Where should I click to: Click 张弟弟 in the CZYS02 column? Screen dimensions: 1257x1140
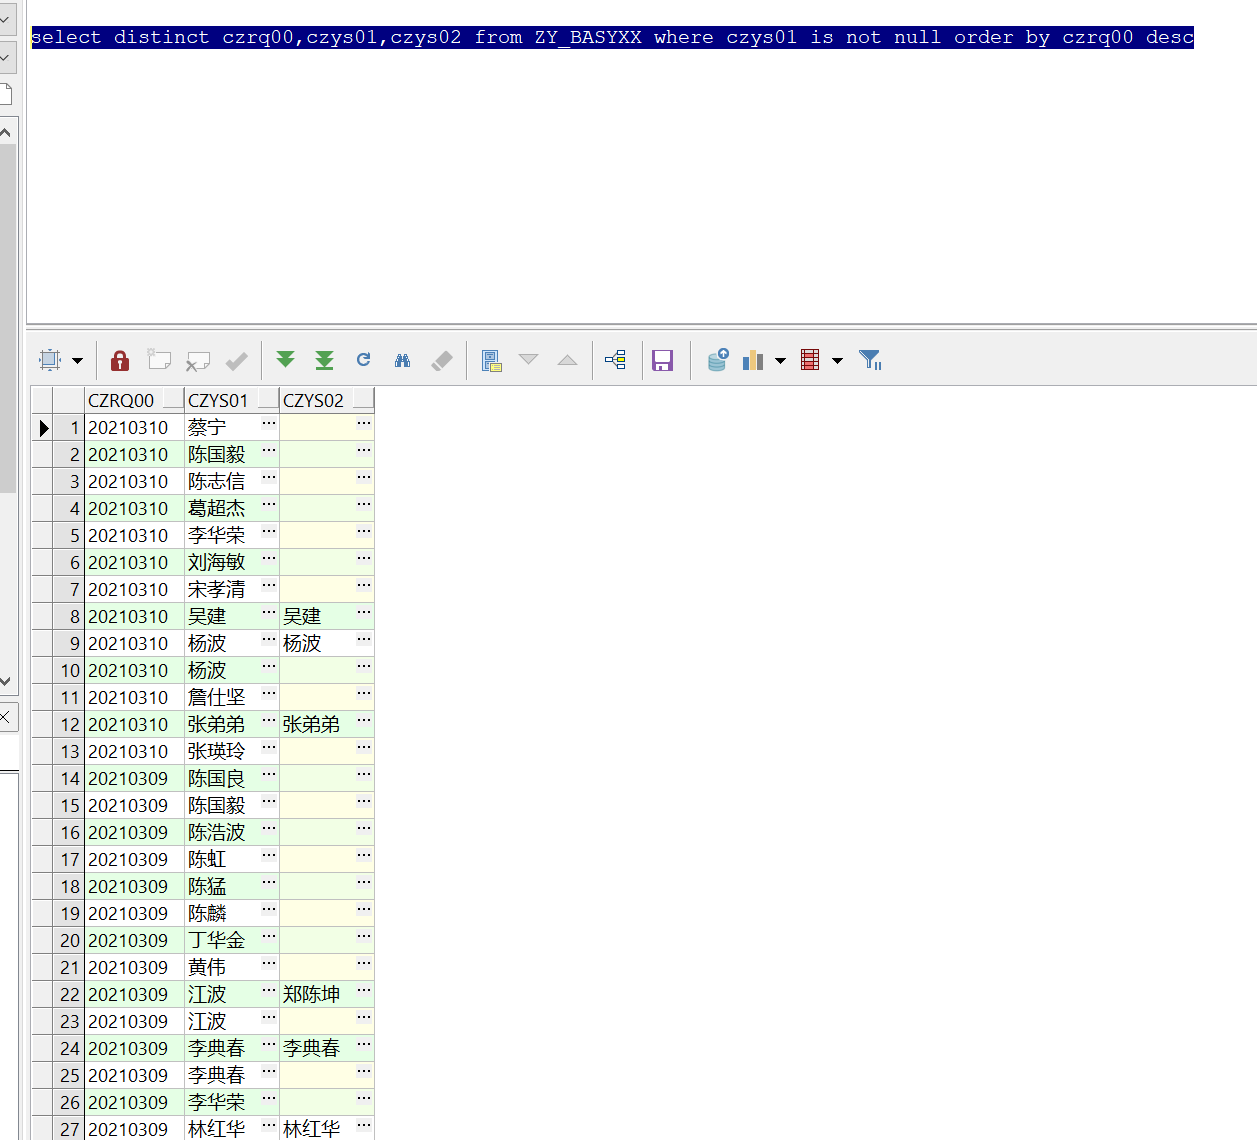326,725
